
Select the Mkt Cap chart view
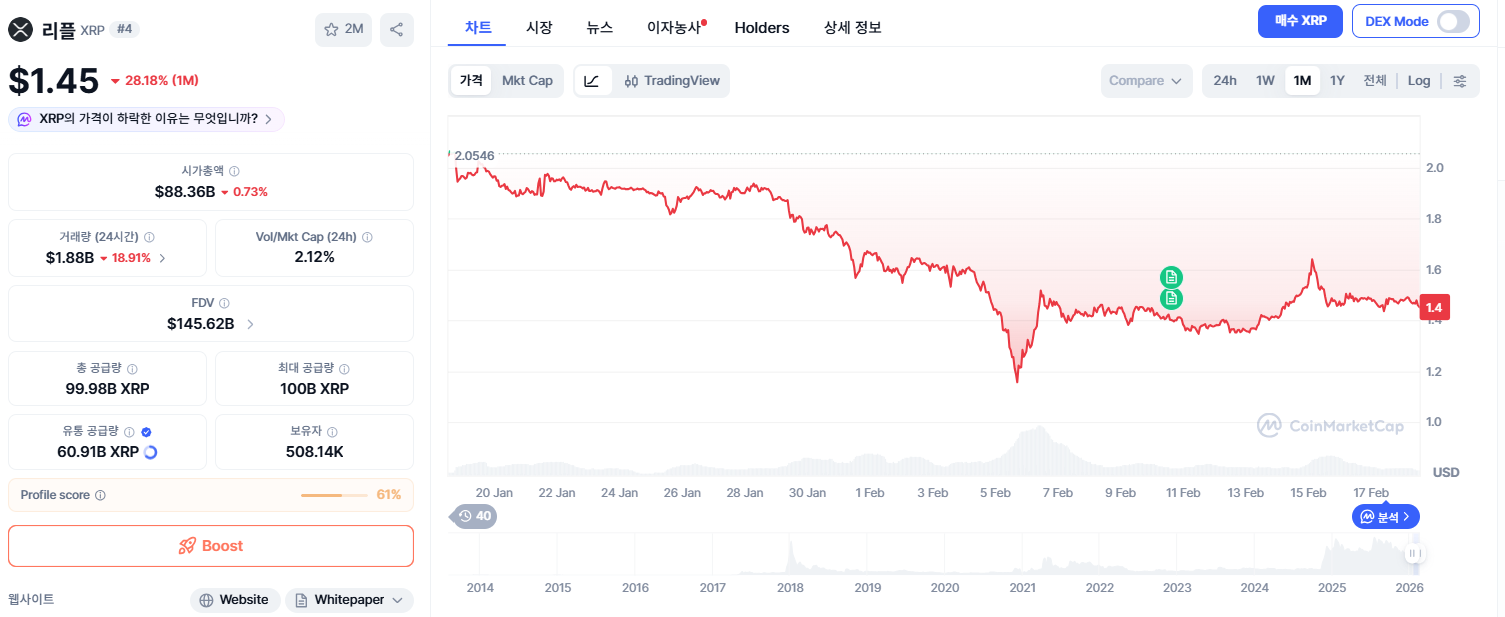point(527,81)
